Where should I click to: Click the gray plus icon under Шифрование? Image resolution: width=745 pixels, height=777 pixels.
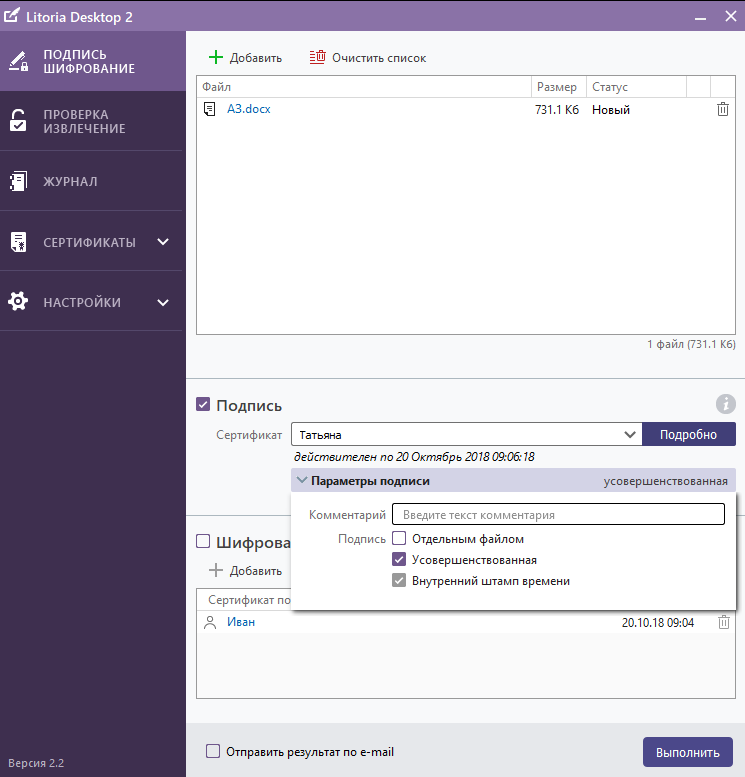(x=216, y=570)
